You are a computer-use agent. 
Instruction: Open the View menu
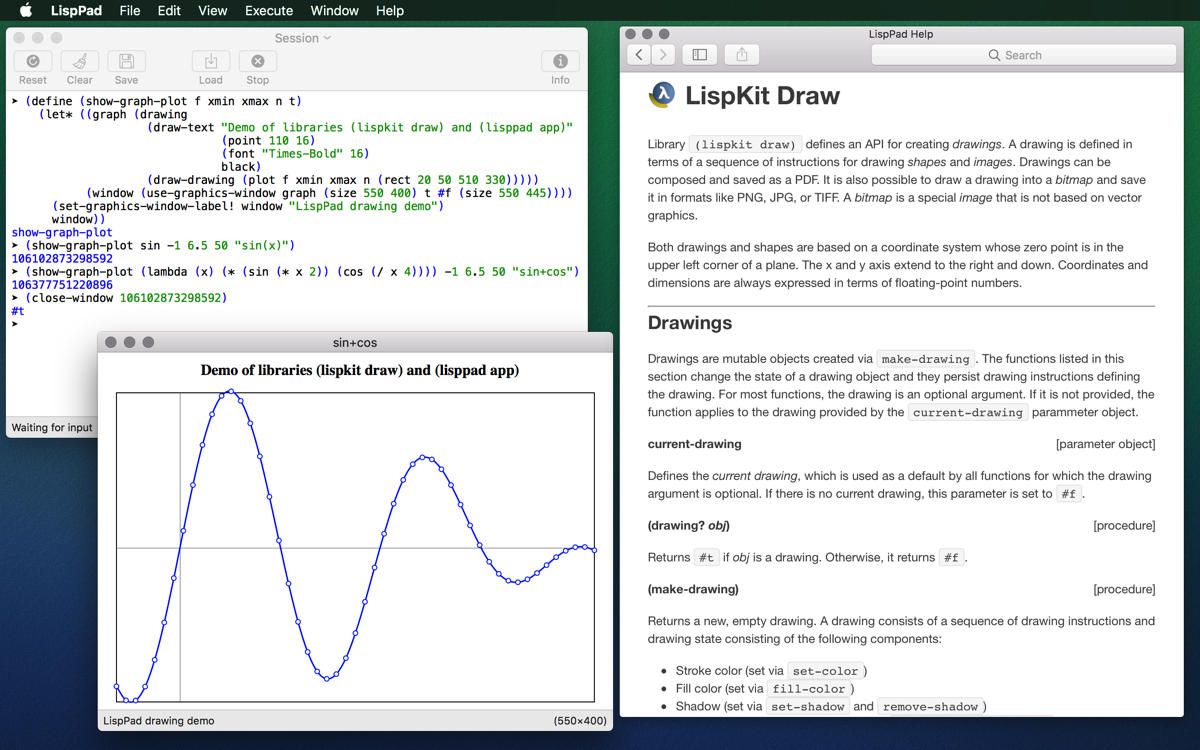[x=213, y=11]
